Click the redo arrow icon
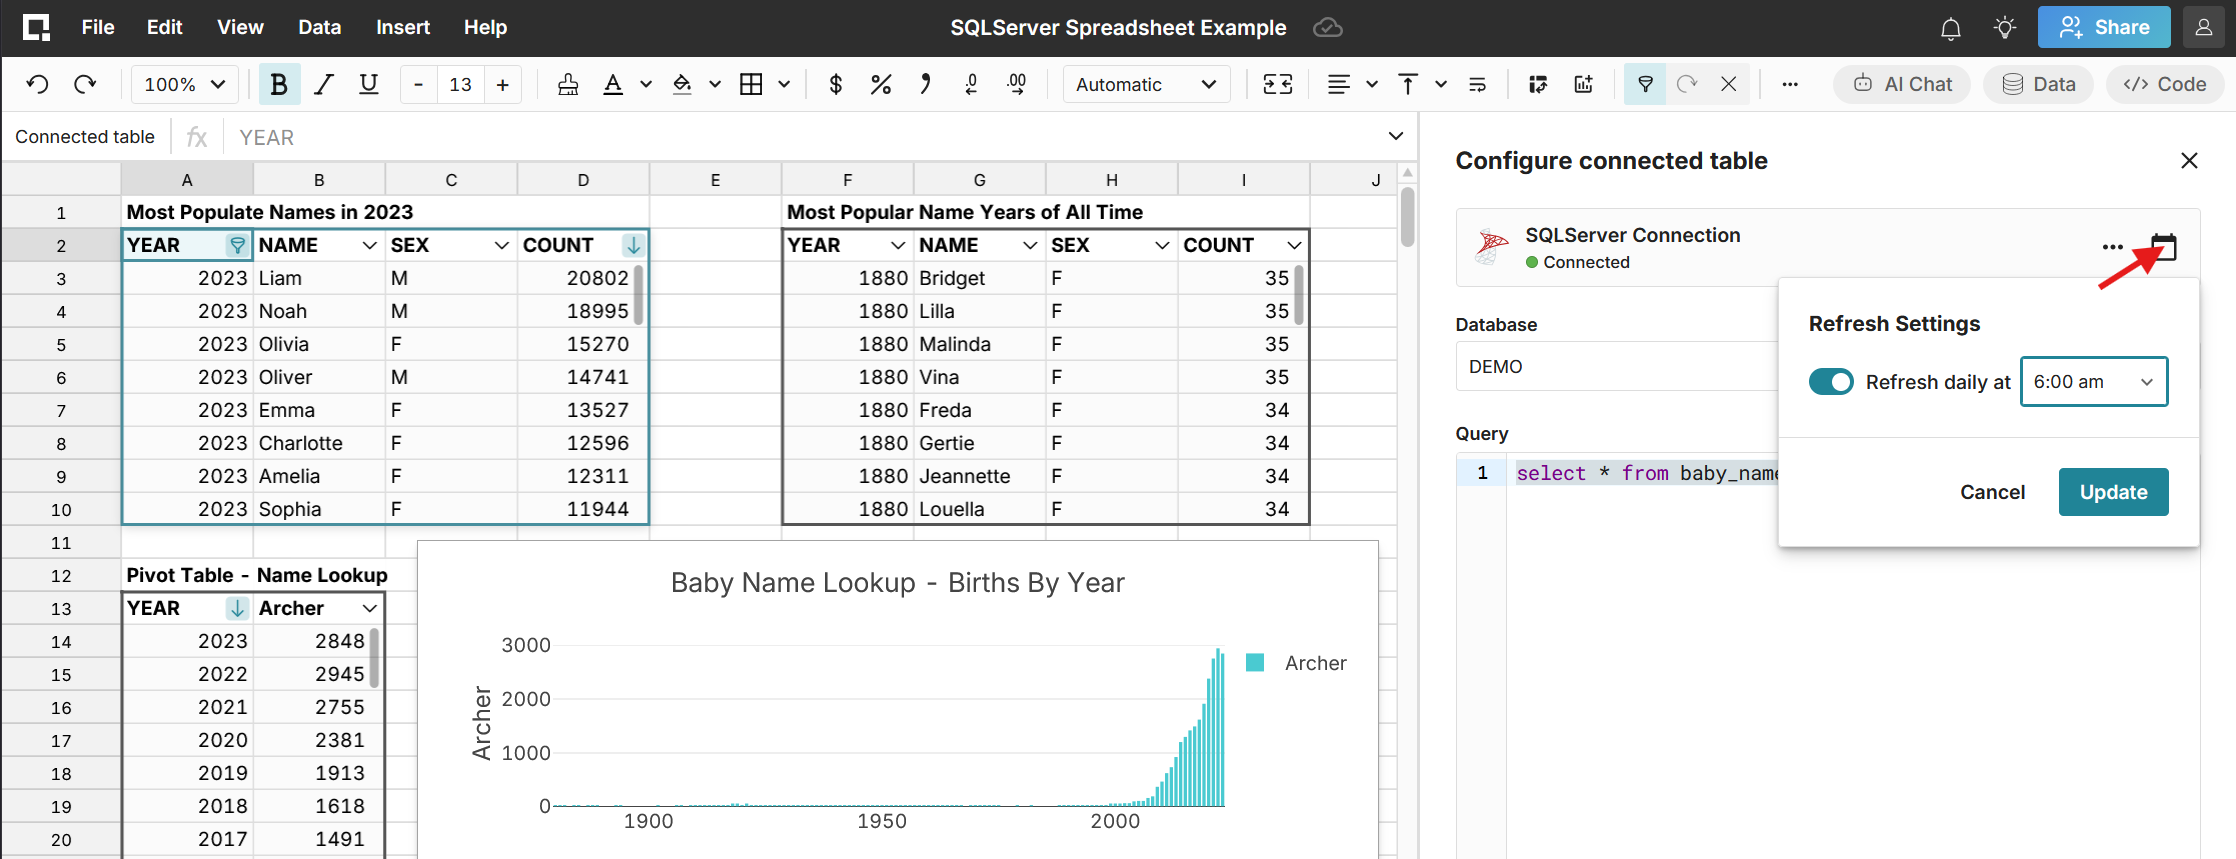 (85, 85)
